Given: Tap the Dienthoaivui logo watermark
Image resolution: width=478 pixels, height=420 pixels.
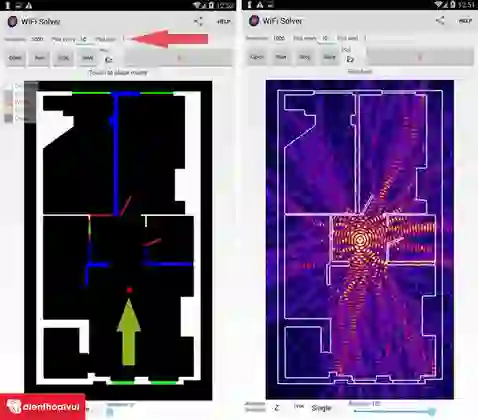Looking at the screenshot, I should tap(43, 407).
